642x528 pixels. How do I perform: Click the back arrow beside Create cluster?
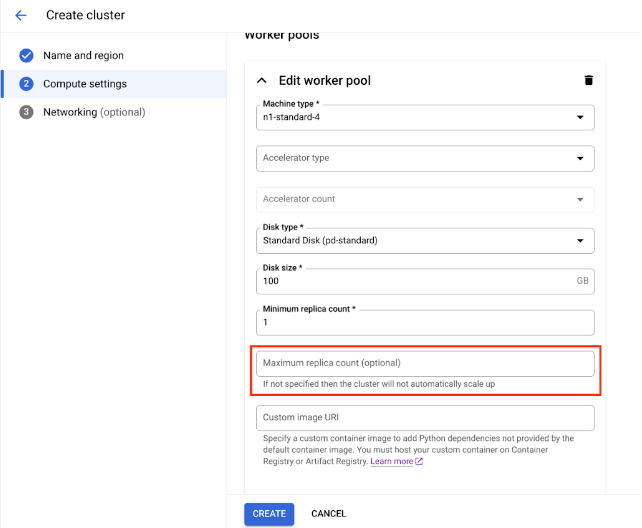coord(21,16)
